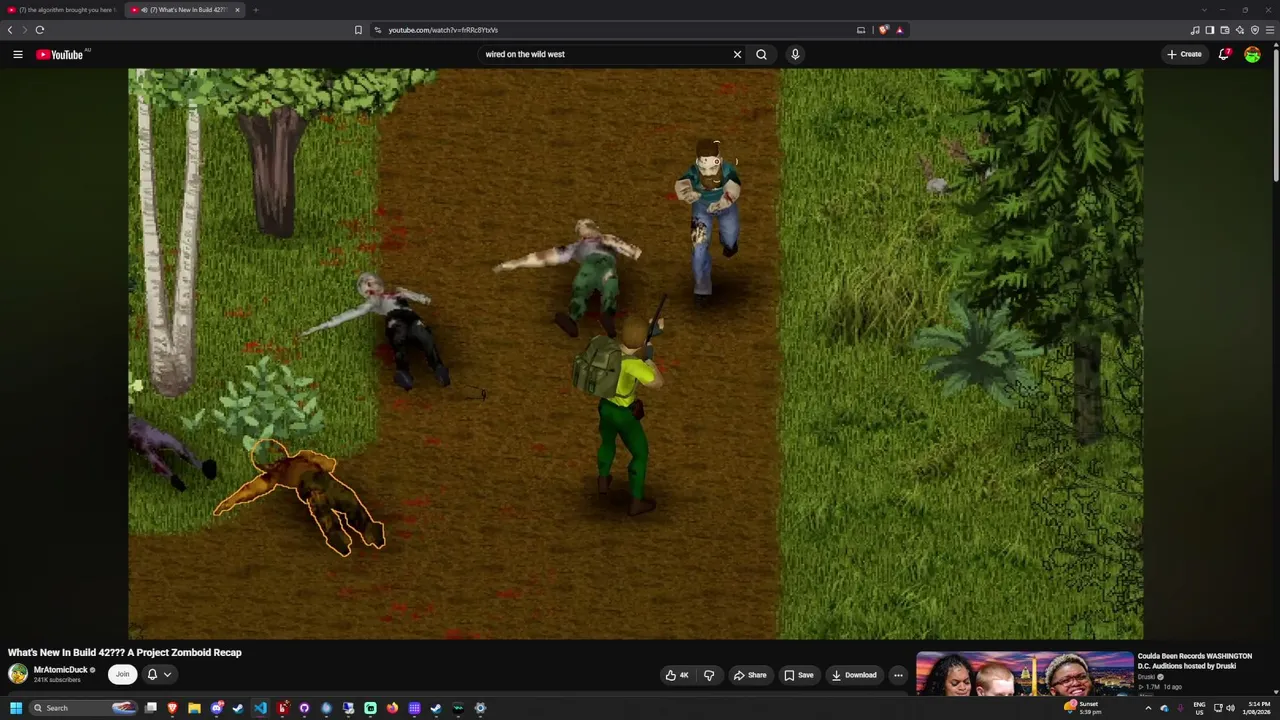Bookmark this page with the bookmark icon
The width and height of the screenshot is (1280, 720).
(x=358, y=30)
